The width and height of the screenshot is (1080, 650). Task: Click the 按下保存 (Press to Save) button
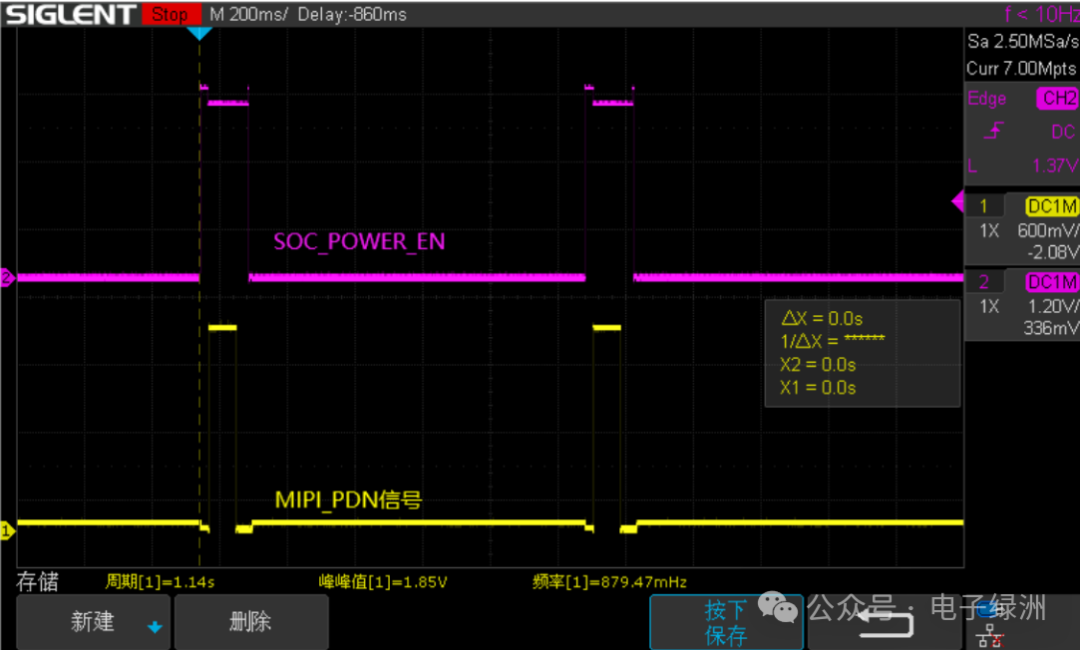click(726, 622)
